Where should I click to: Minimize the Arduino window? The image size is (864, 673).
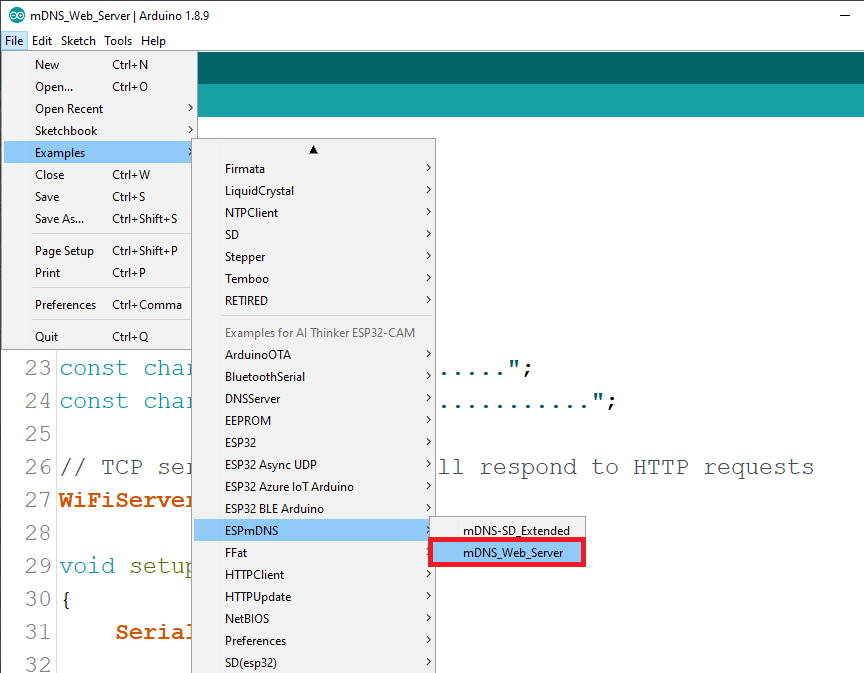point(845,15)
